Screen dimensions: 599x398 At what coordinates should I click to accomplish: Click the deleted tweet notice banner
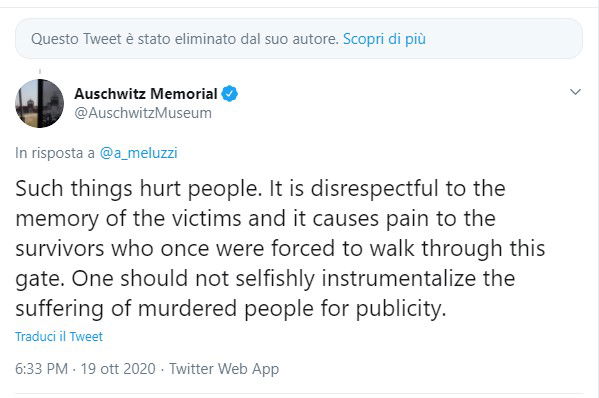pos(299,39)
